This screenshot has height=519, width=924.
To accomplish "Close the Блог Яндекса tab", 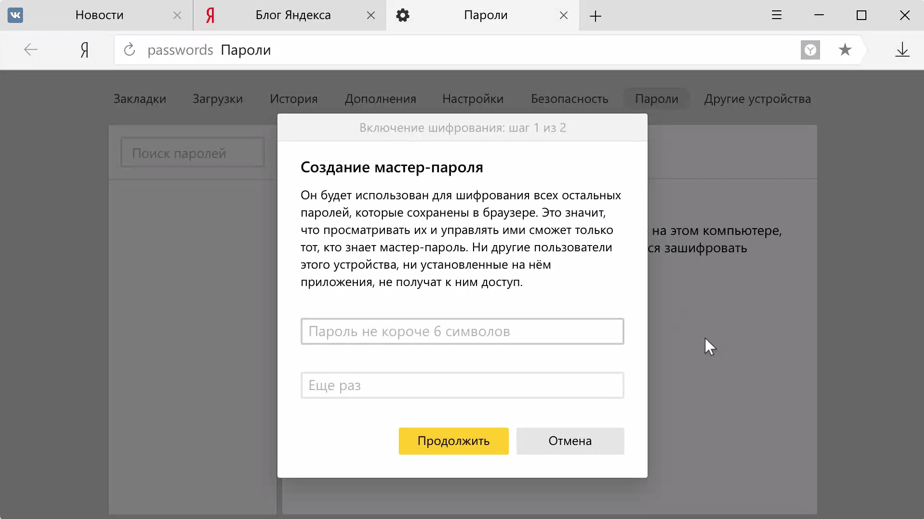I will [x=371, y=16].
